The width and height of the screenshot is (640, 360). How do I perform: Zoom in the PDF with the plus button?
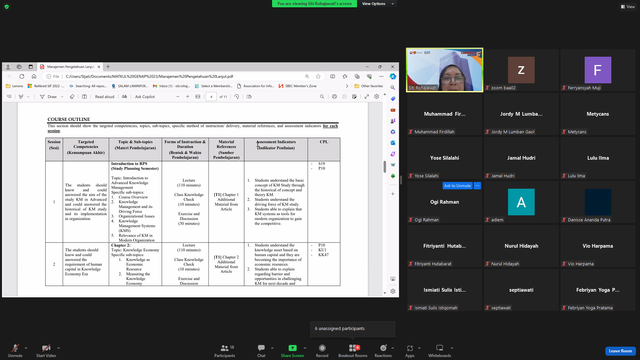(187, 97)
